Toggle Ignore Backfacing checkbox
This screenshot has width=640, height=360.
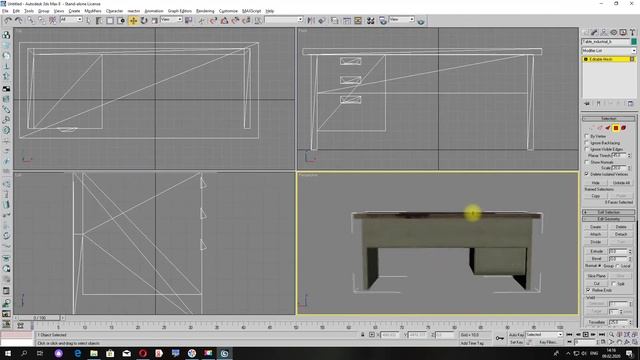pos(587,143)
